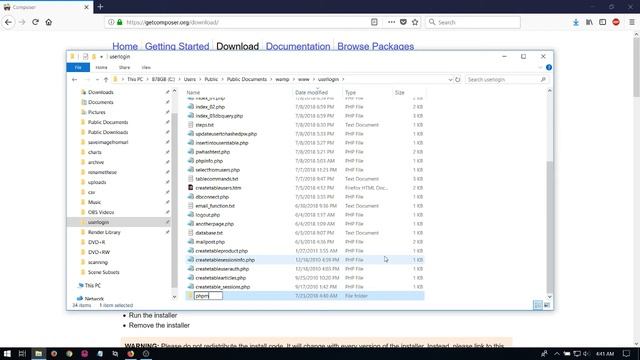
Task: Open page actions three-dot menu
Action: point(391,22)
